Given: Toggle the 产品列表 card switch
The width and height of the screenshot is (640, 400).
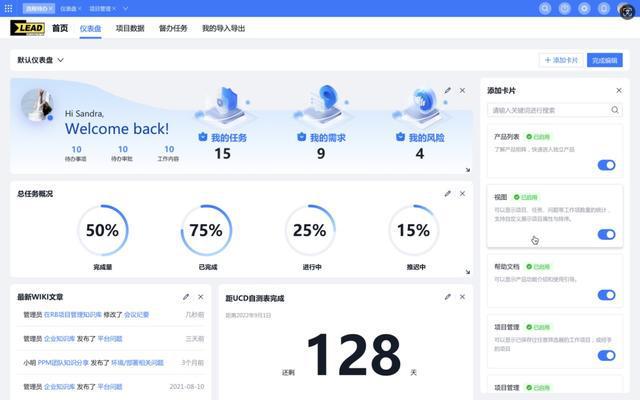Looking at the screenshot, I should tap(607, 165).
